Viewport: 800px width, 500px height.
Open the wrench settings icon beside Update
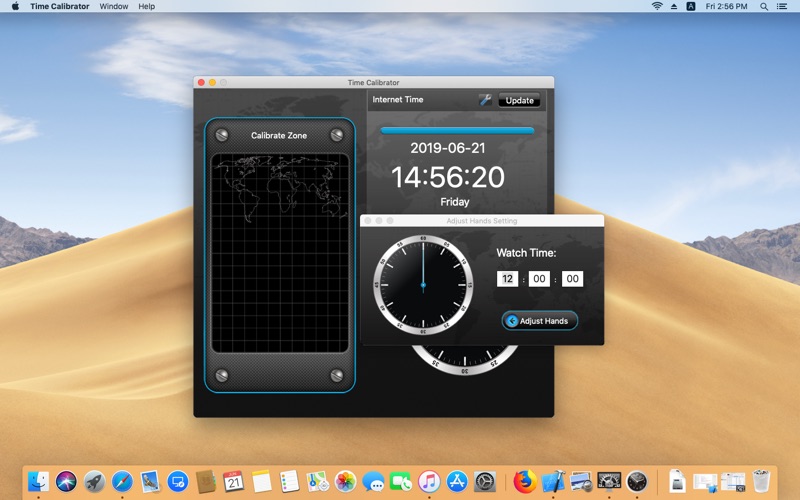click(x=485, y=100)
